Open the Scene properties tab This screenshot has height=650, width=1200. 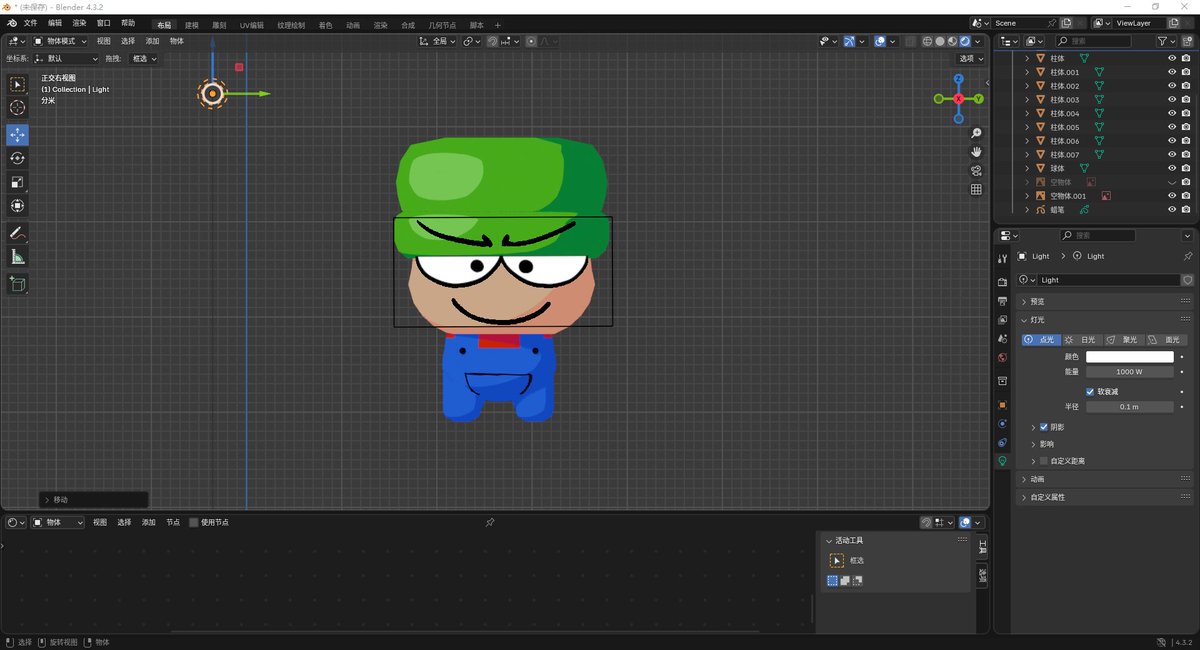click(x=1002, y=339)
